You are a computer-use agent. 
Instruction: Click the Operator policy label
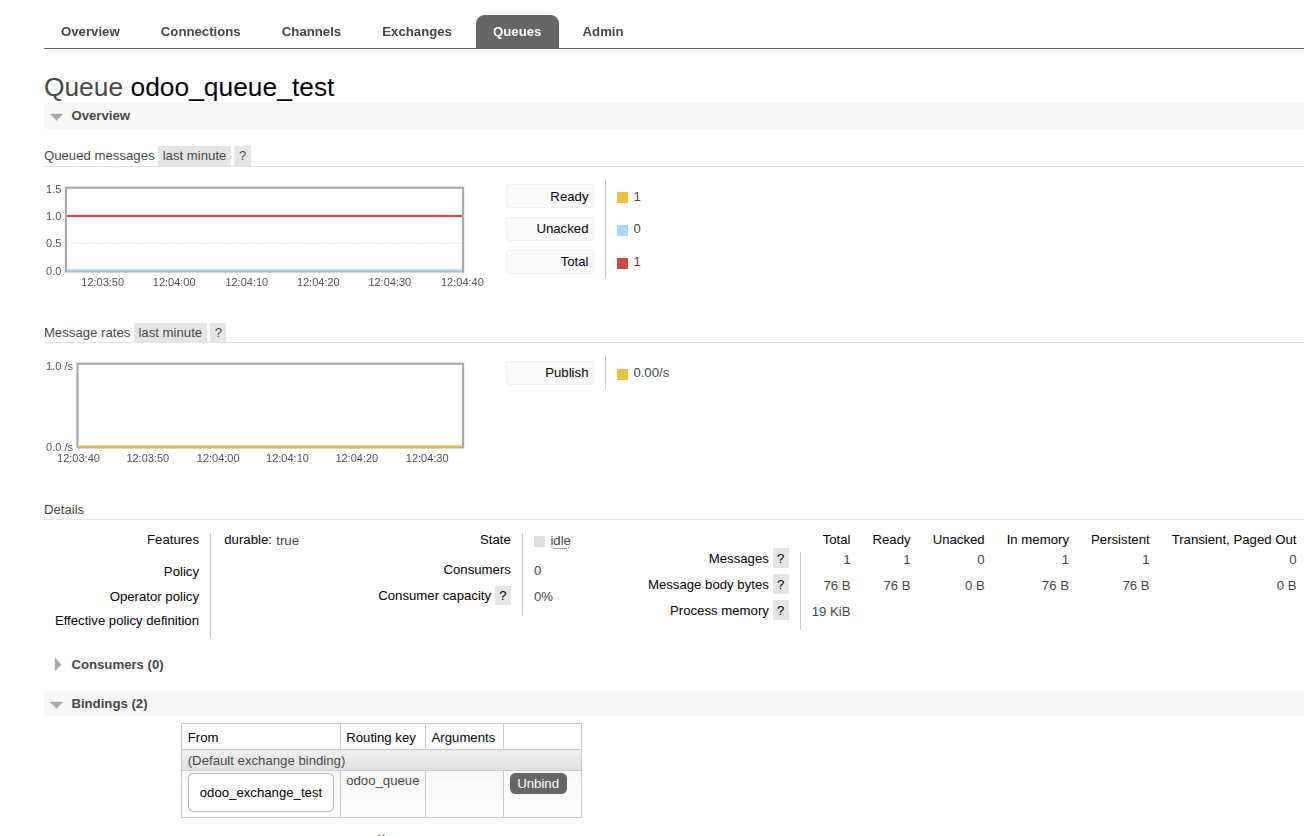click(x=154, y=597)
